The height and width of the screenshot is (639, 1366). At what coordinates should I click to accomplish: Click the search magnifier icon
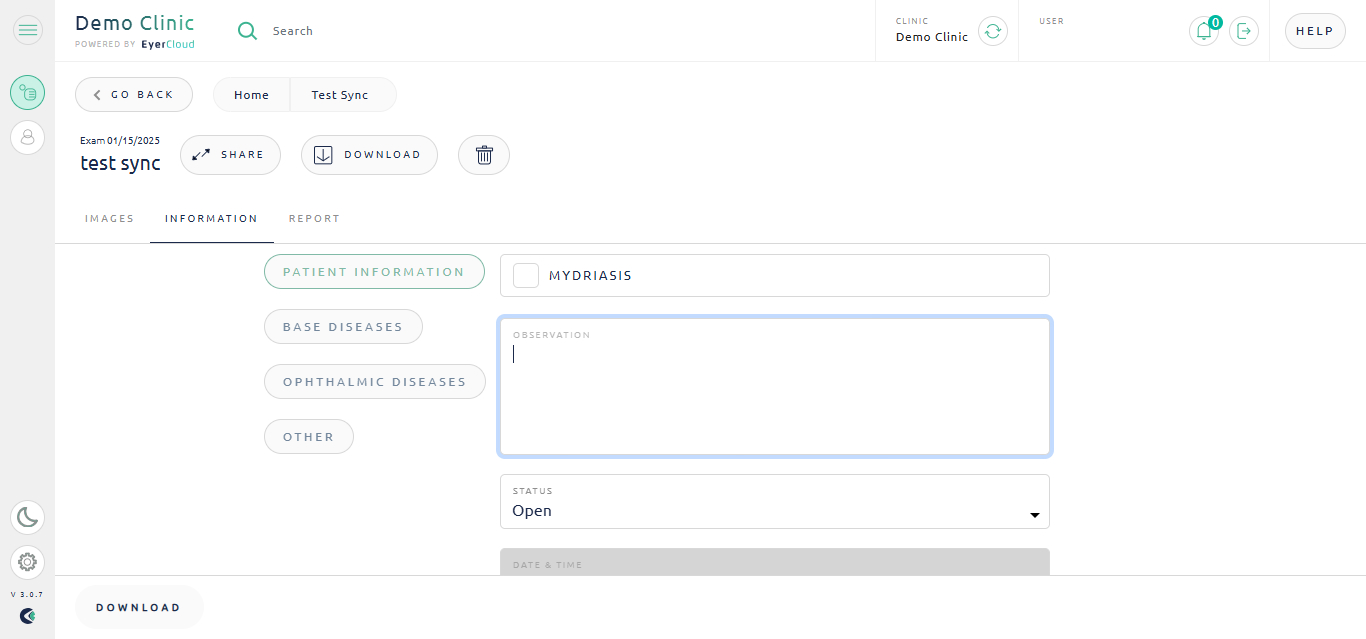247,31
